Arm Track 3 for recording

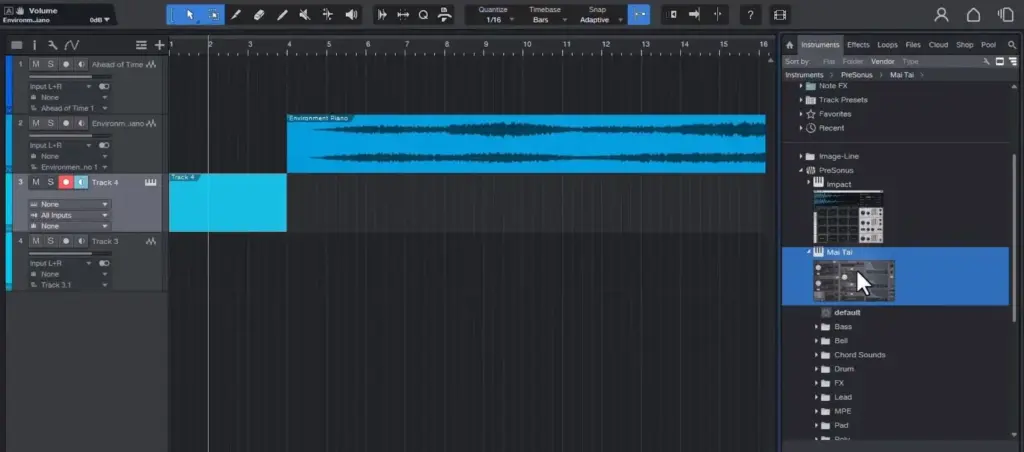pos(65,241)
